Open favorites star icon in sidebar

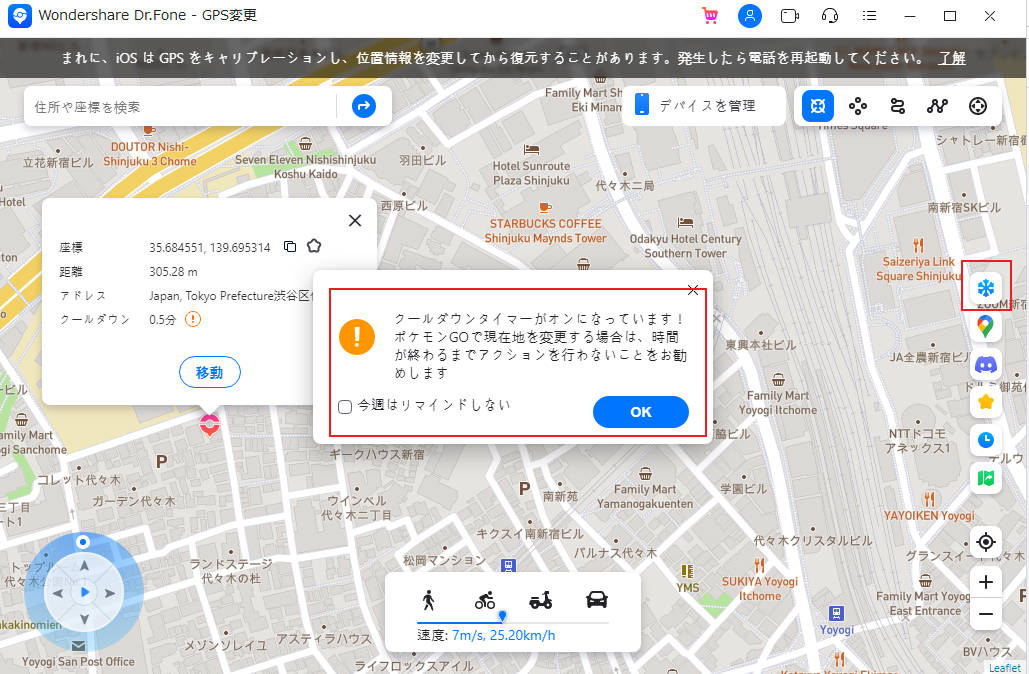coord(986,402)
